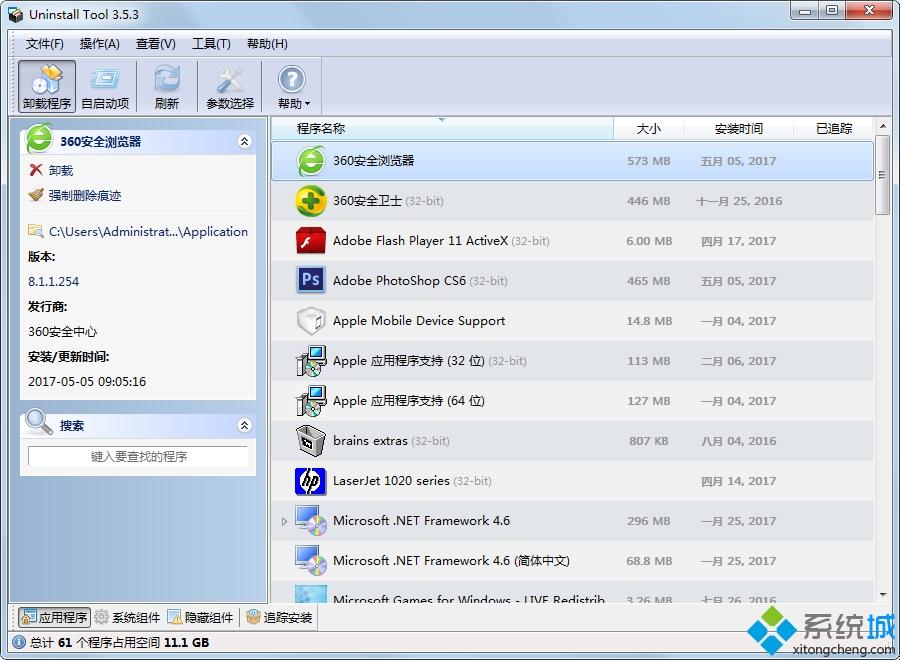Image resolution: width=900 pixels, height=660 pixels.
Task: Open the 操作(A) menu
Action: tap(99, 44)
